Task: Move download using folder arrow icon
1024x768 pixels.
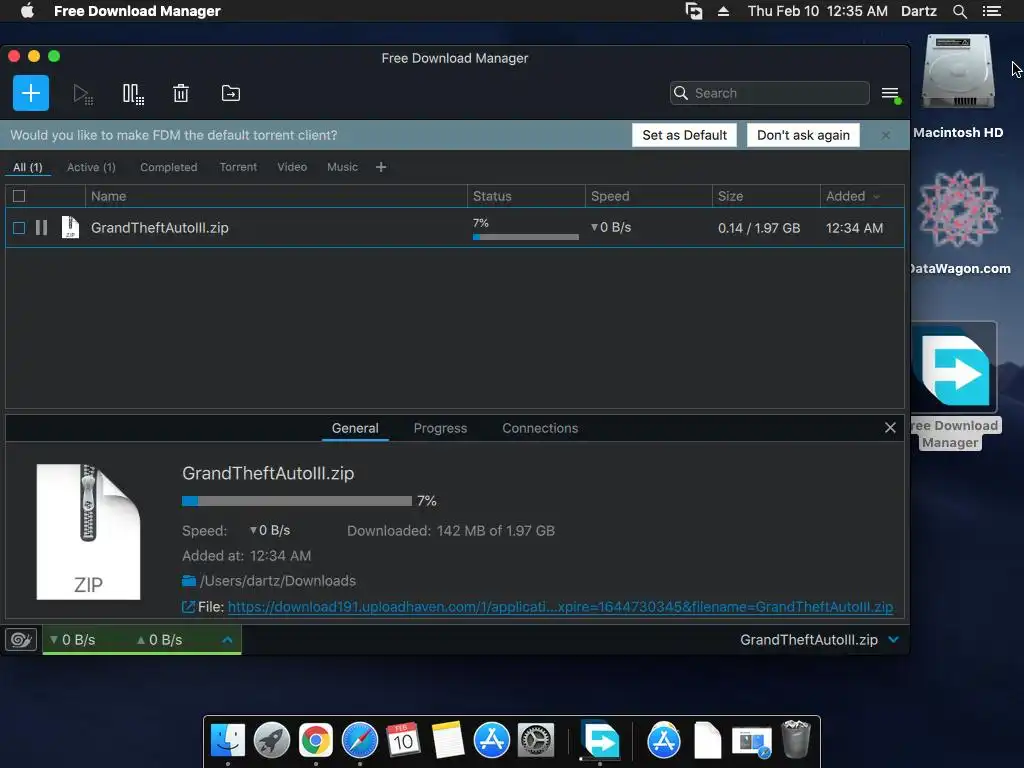Action: pos(231,93)
